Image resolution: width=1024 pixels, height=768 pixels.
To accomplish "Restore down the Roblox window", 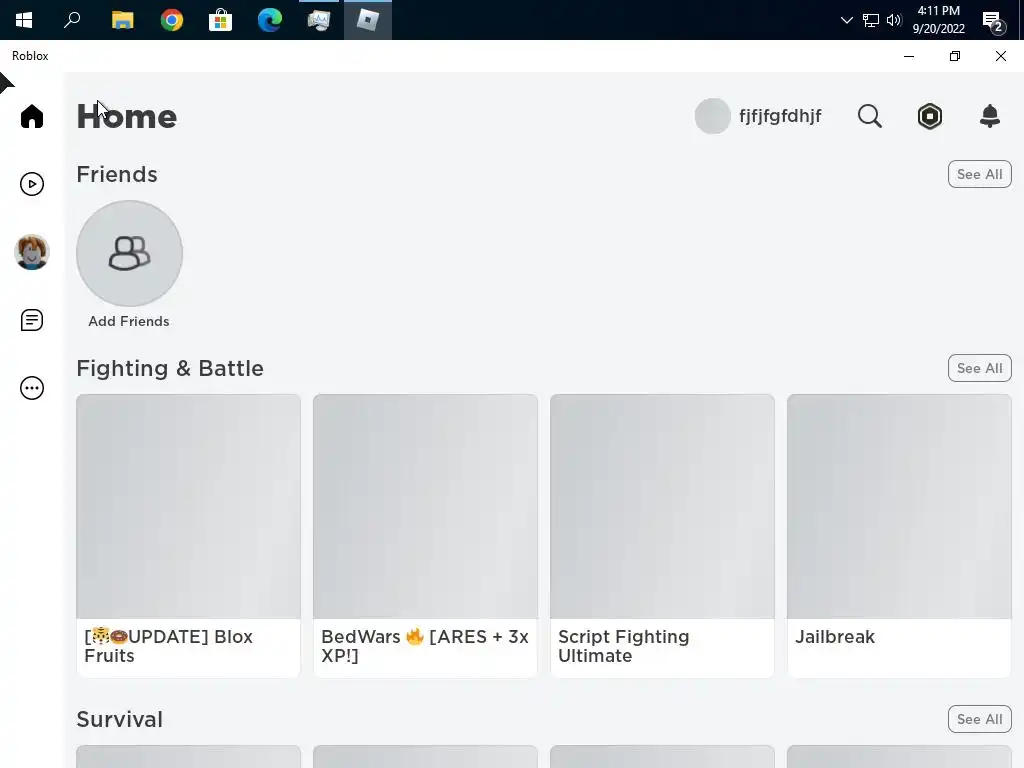I will (955, 56).
